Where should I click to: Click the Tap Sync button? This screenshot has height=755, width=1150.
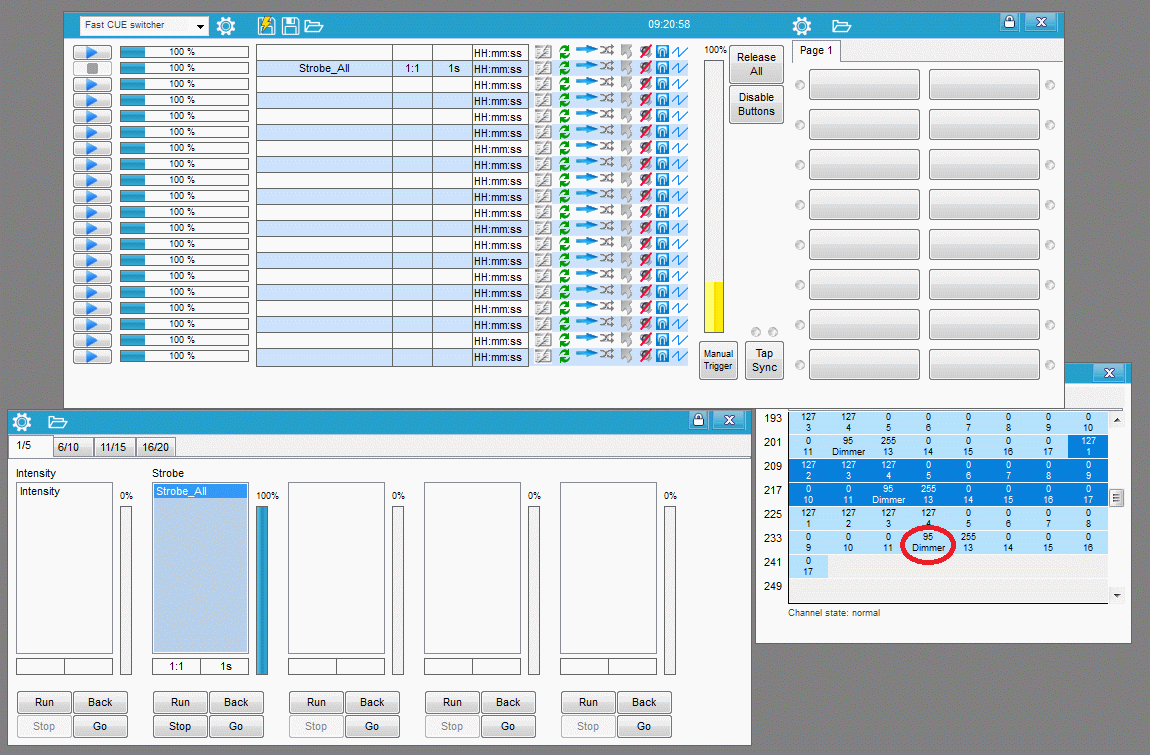point(764,360)
